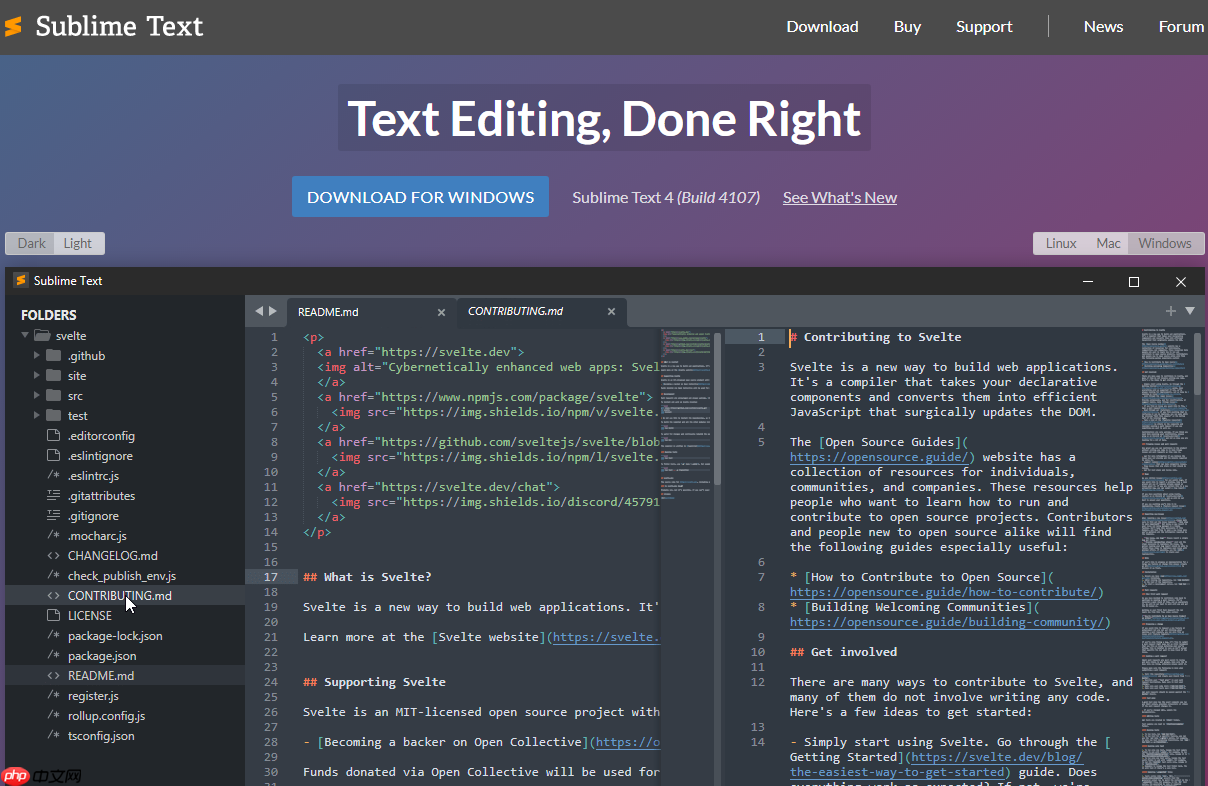The image size is (1208, 786).
Task: Close the README.md tab with its X icon
Action: (x=441, y=312)
